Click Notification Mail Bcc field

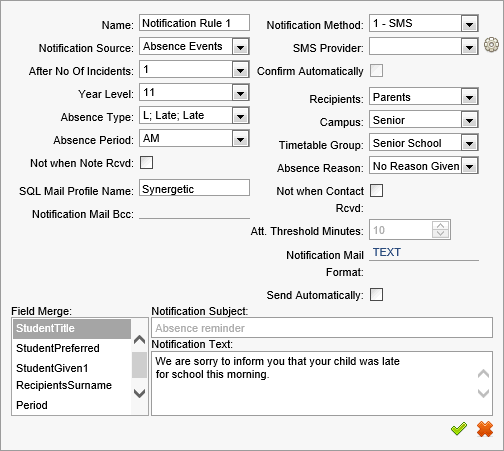point(194,213)
